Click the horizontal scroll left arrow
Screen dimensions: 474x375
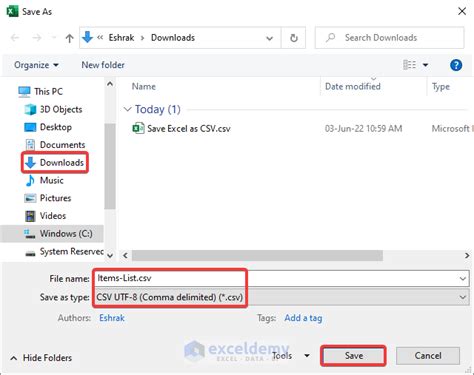click(125, 256)
